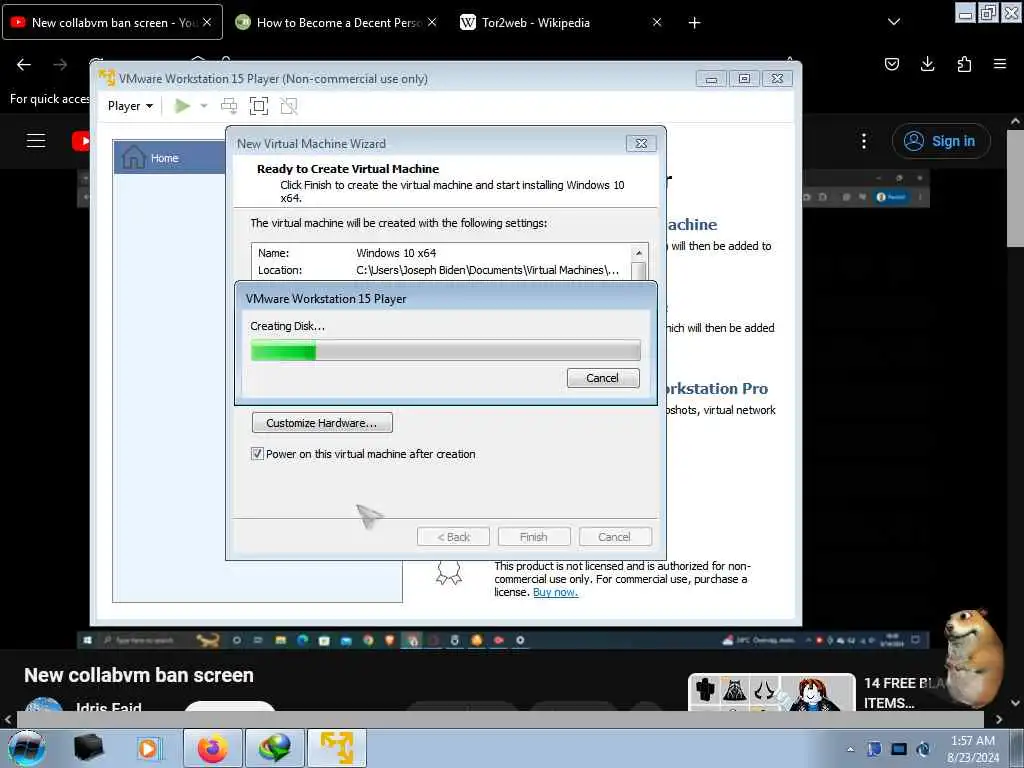Click the VMware logo in title bar
Screen dimensions: 1024x768
point(106,78)
